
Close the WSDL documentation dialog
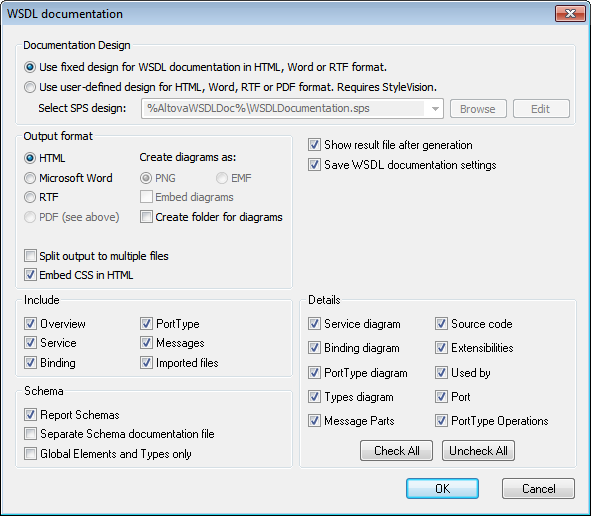coord(570,14)
